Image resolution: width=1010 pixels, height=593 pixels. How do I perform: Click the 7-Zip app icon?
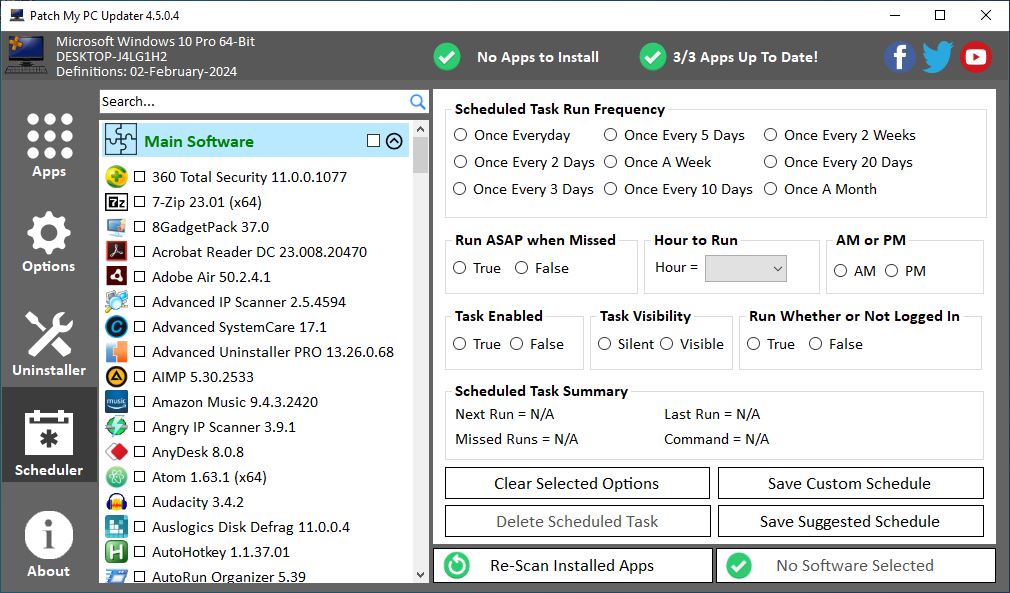(x=116, y=202)
